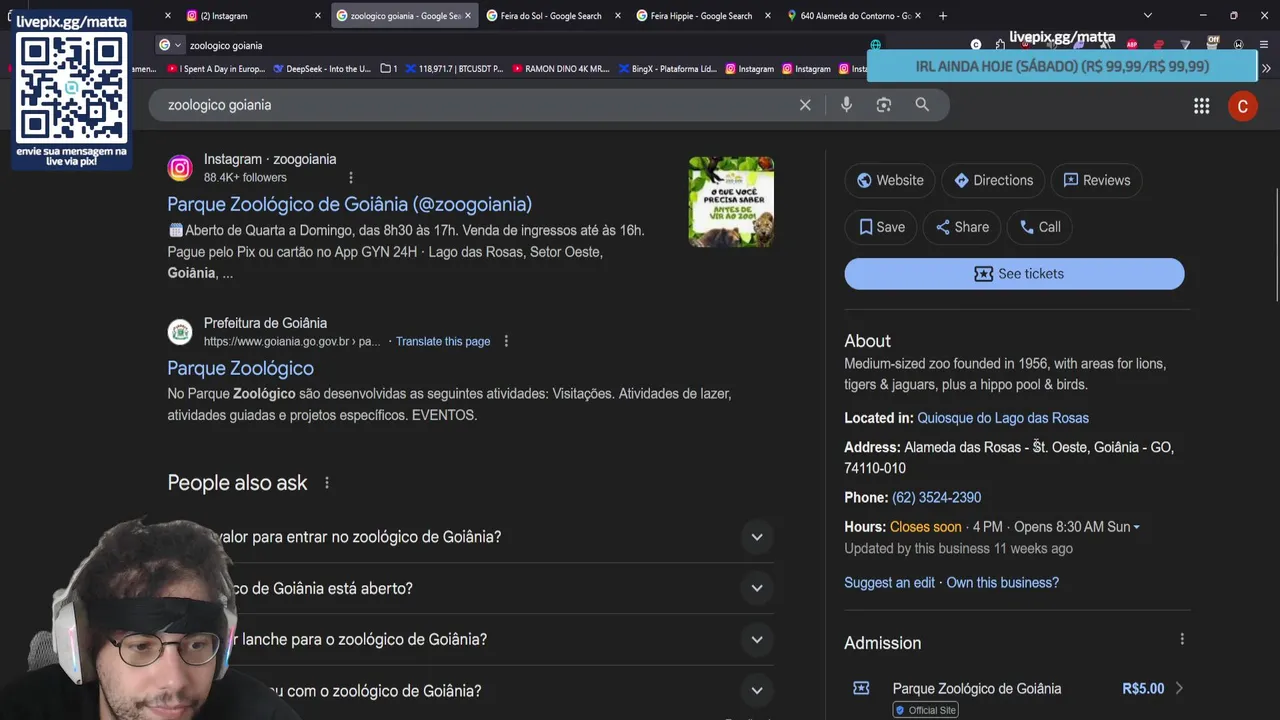1280x720 pixels.
Task: Click the zoo Instagram result thumbnail
Action: pos(731,201)
